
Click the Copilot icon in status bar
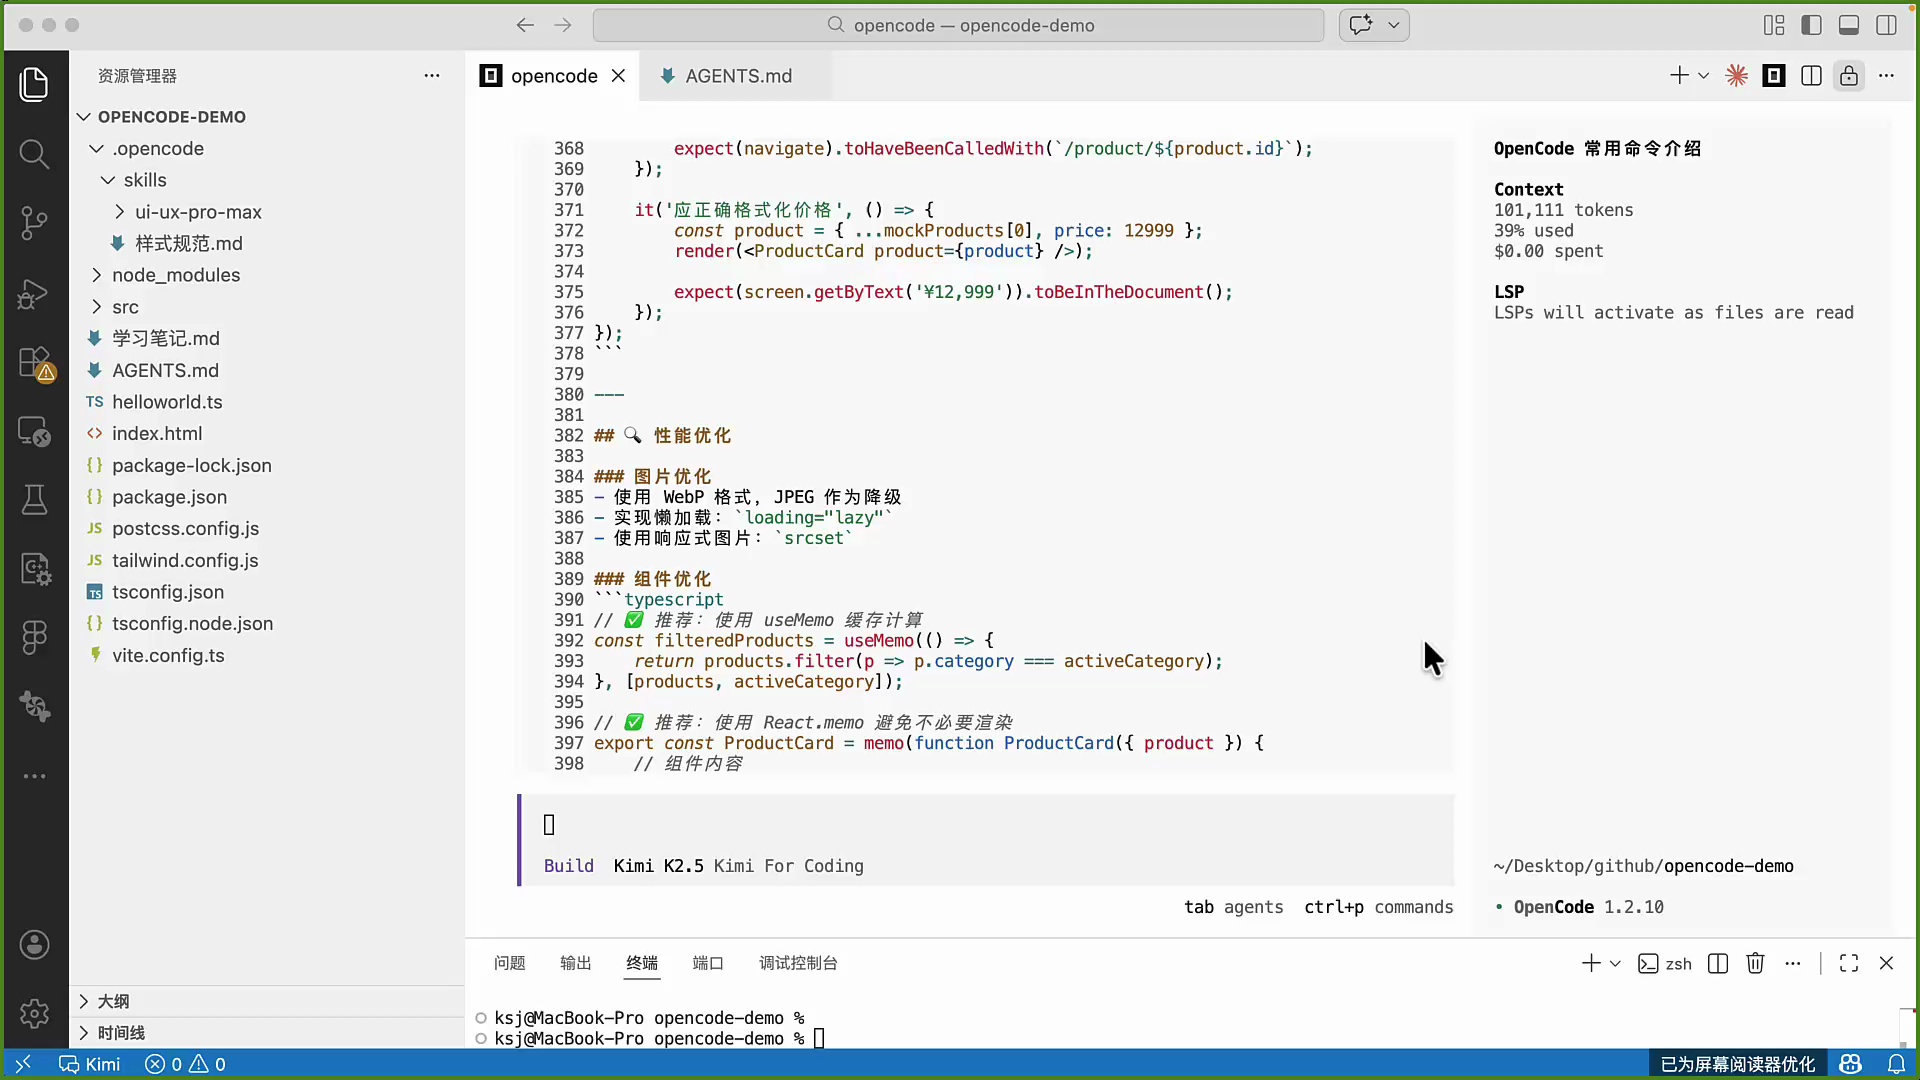[1850, 1064]
